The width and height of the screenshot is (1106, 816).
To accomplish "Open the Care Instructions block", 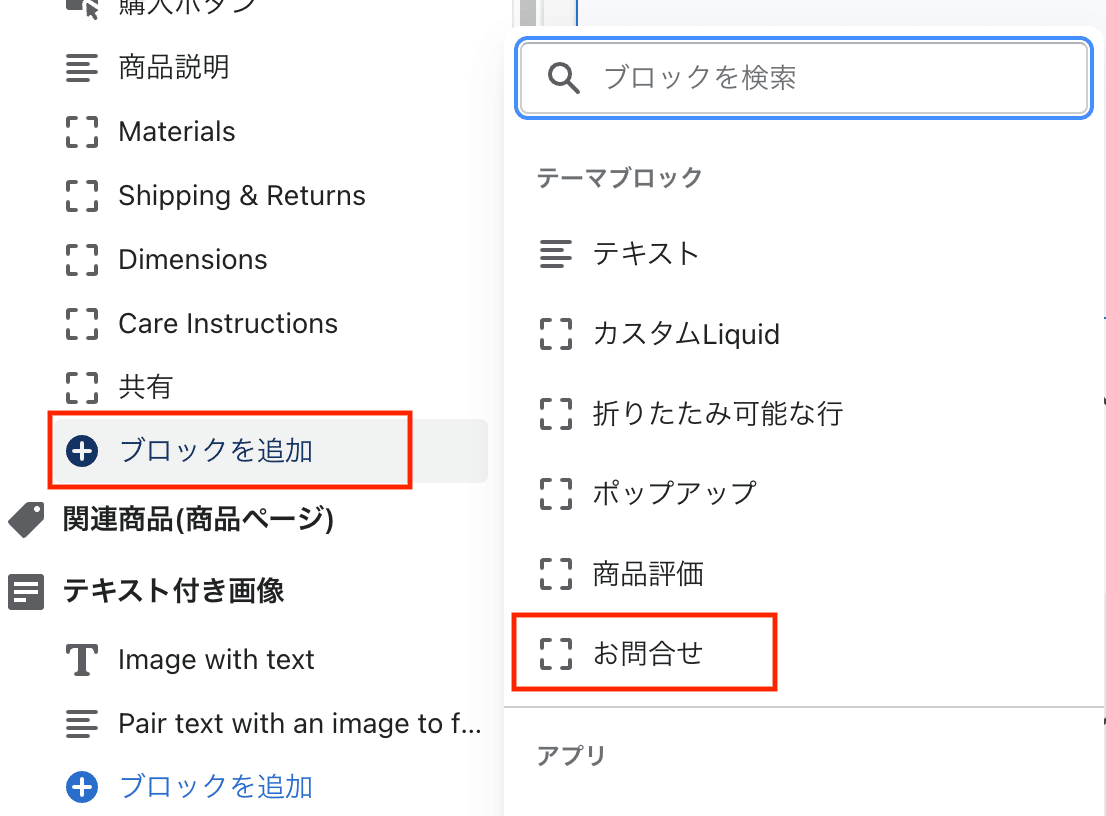I will pyautogui.click(x=228, y=324).
